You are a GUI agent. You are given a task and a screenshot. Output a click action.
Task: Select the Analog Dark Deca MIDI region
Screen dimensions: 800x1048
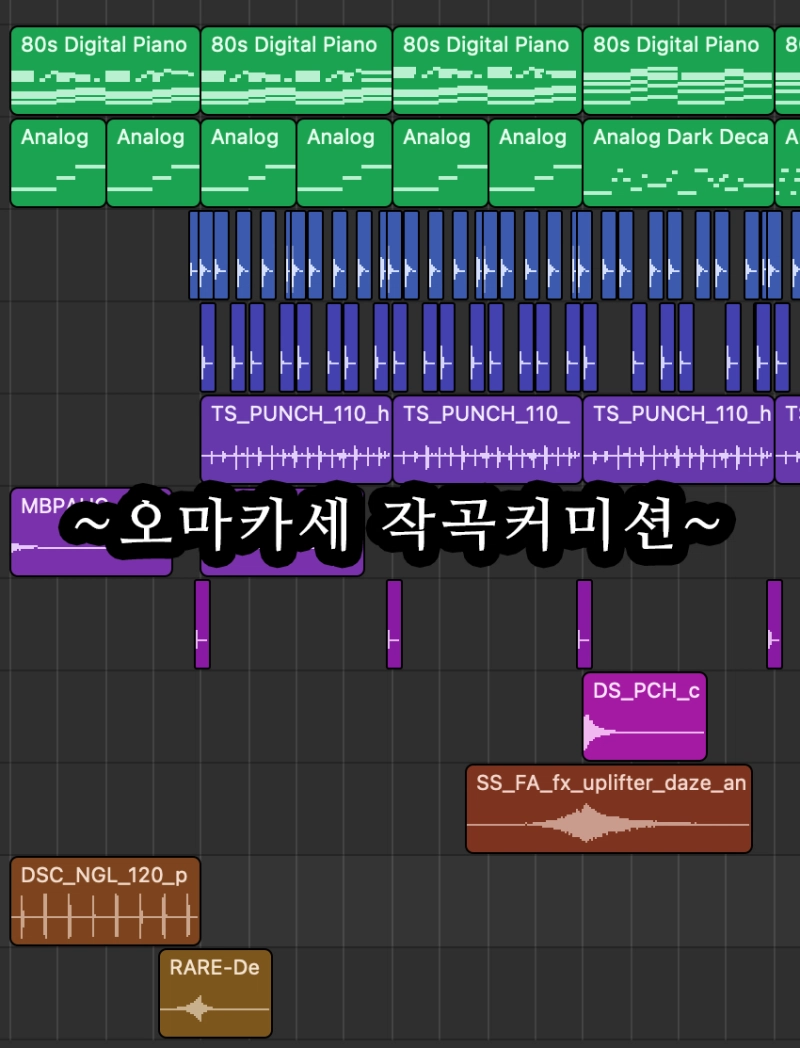coord(679,163)
